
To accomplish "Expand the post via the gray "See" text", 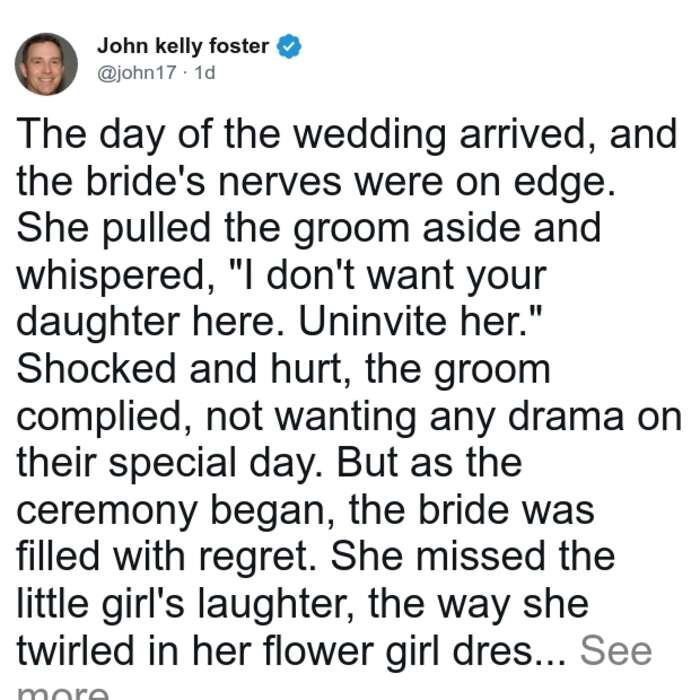I will pyautogui.click(x=616, y=650).
